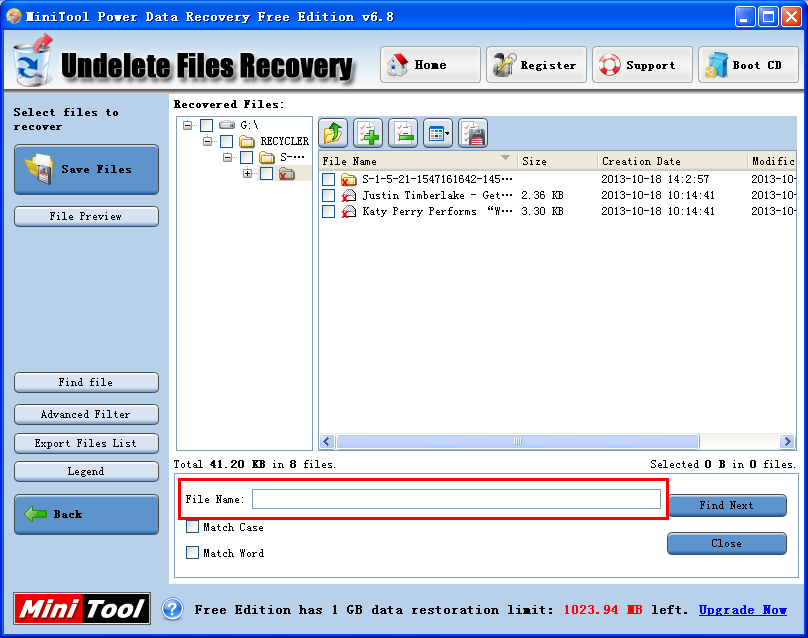The image size is (808, 638).
Task: Check the G:\ drive checkbox
Action: (x=207, y=125)
